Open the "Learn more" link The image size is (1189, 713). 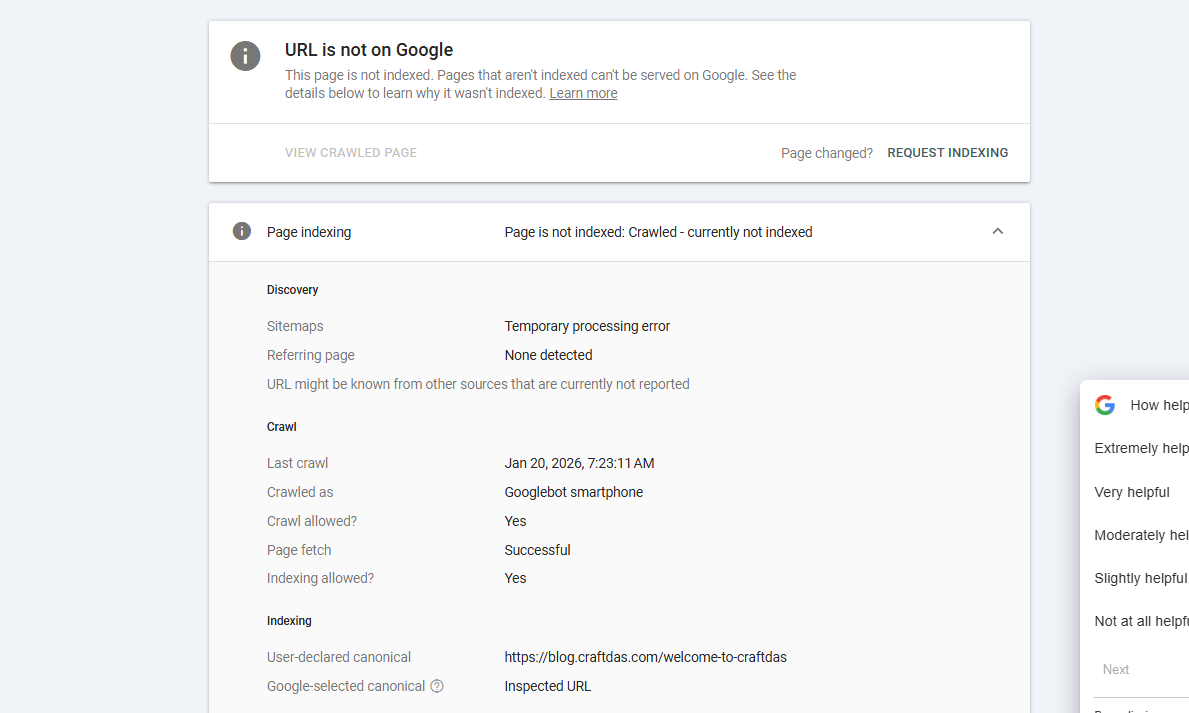point(583,92)
